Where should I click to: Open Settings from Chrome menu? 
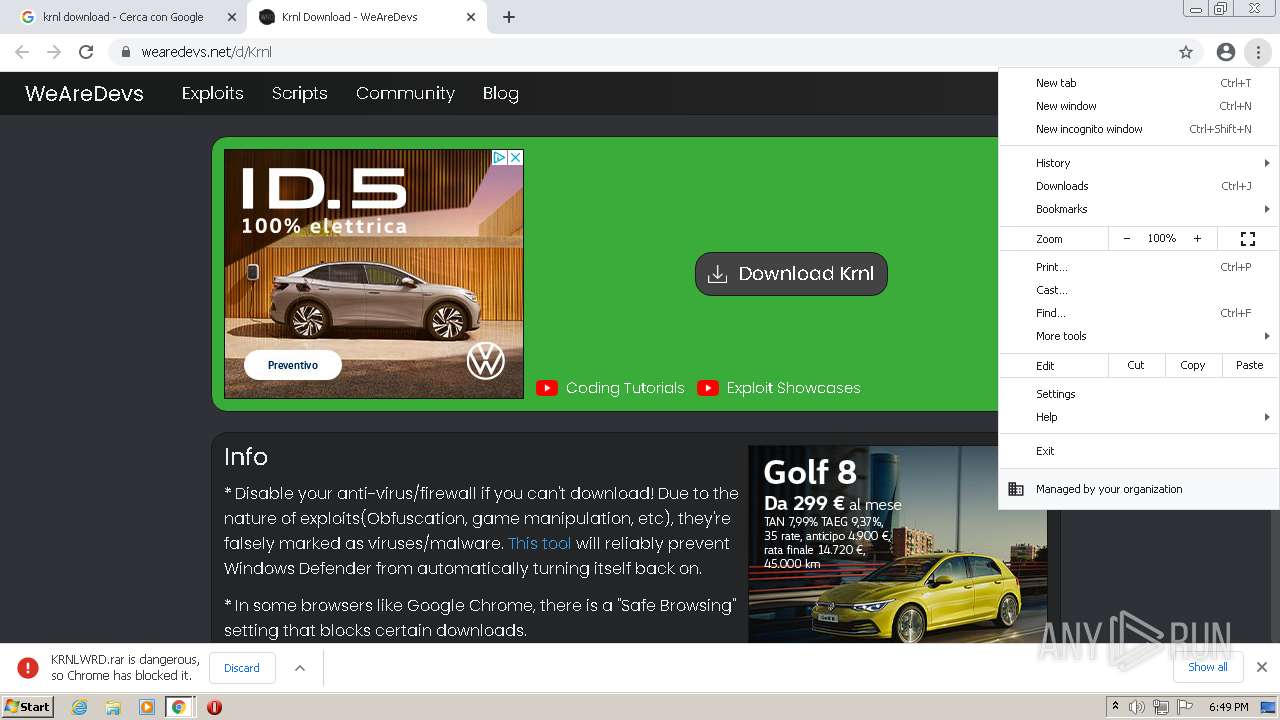click(x=1139, y=394)
